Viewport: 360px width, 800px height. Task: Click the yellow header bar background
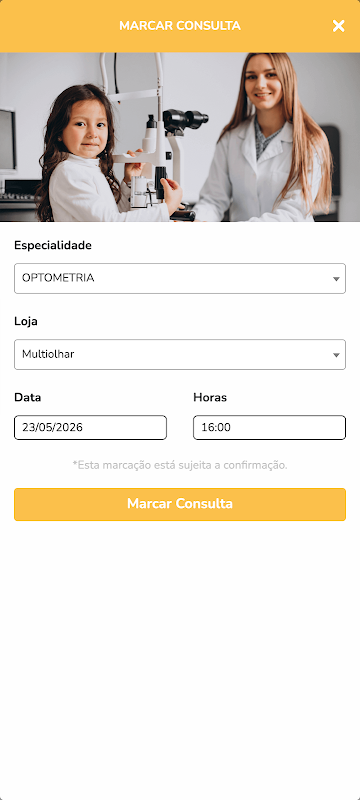[61, 26]
